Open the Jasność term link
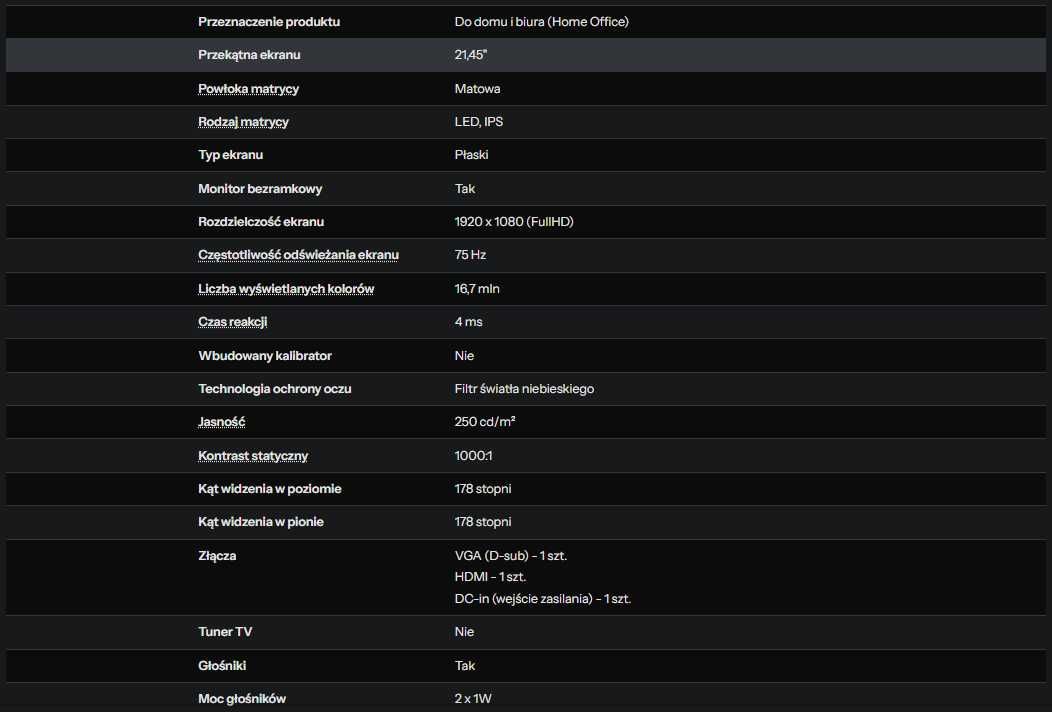 221,422
